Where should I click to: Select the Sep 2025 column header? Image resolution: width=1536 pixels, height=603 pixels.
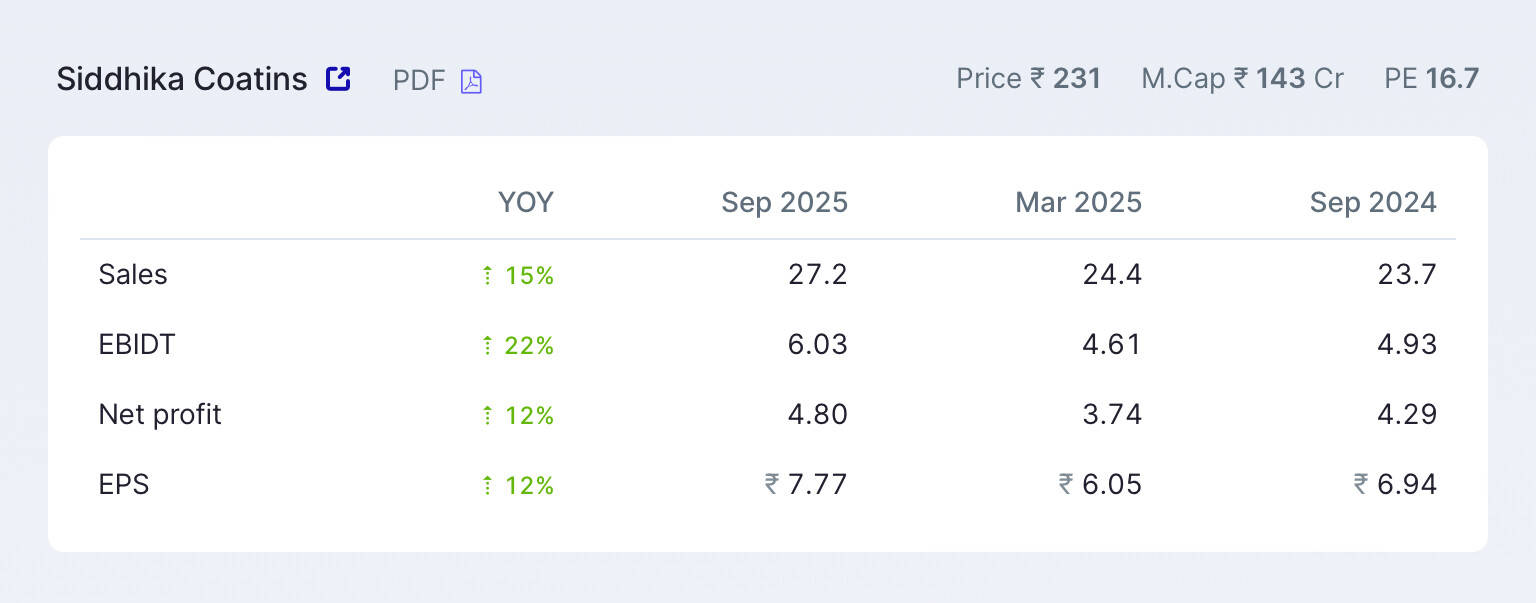[784, 203]
